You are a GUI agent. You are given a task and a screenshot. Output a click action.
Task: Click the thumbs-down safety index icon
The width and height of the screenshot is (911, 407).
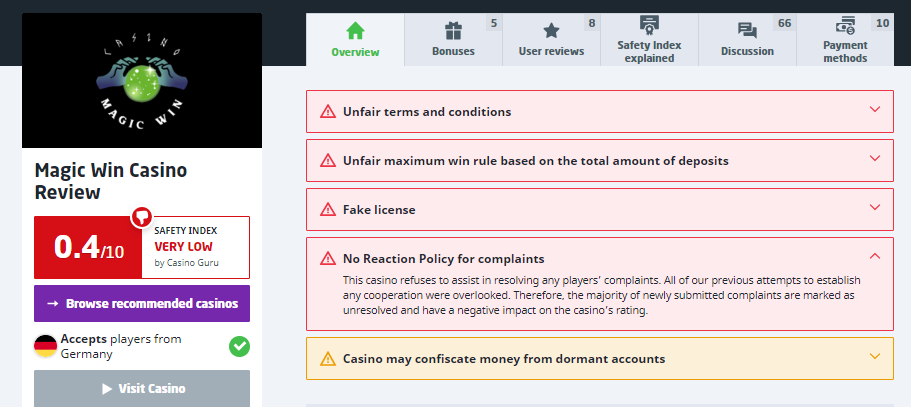[141, 216]
